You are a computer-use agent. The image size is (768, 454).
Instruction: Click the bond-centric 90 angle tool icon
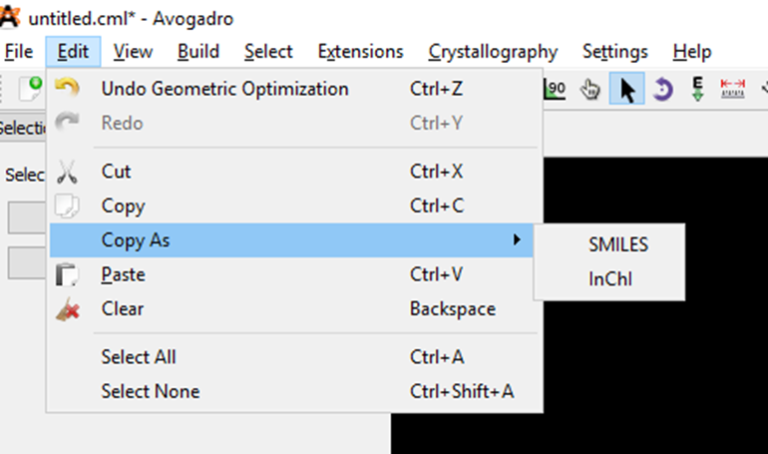point(555,89)
